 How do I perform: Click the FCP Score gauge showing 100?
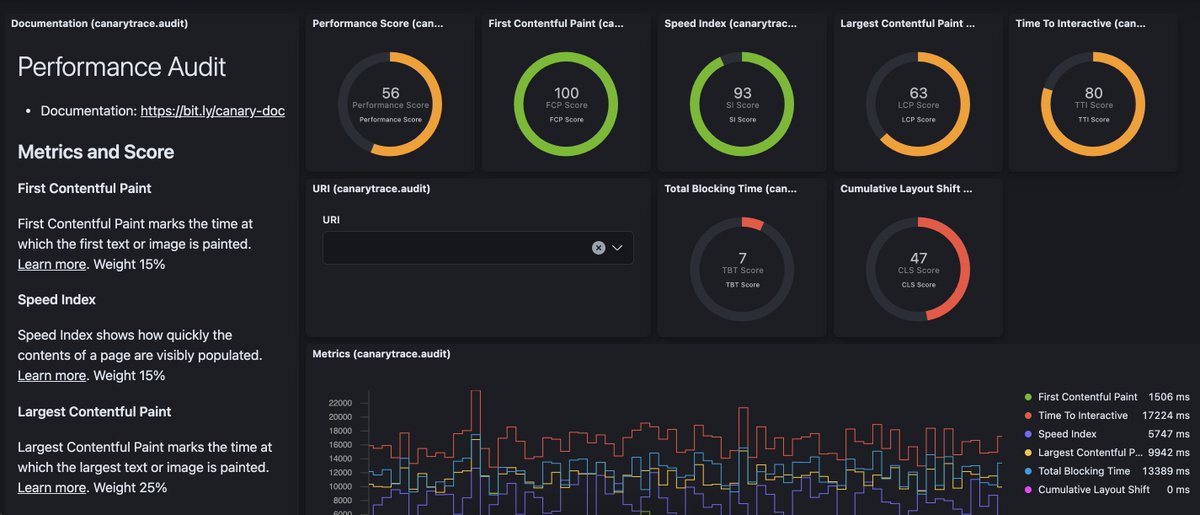566,104
